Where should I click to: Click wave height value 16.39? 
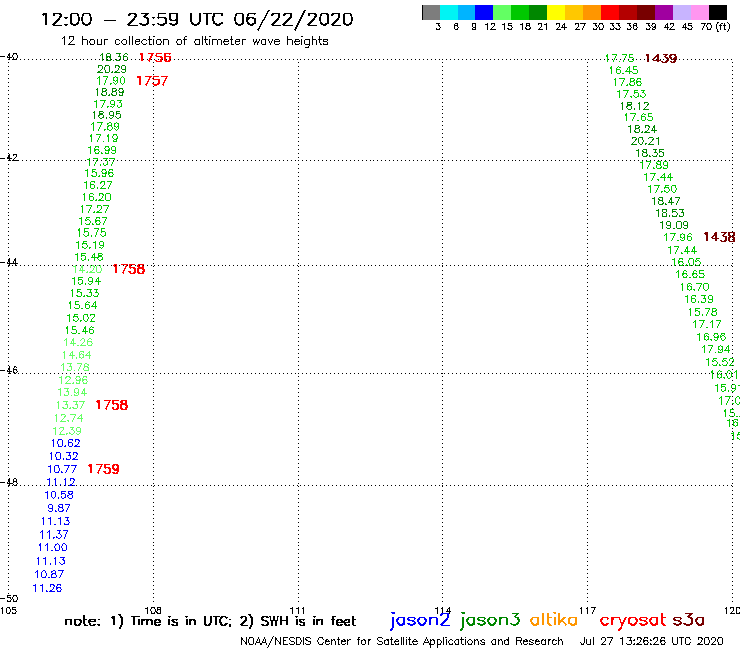699,299
